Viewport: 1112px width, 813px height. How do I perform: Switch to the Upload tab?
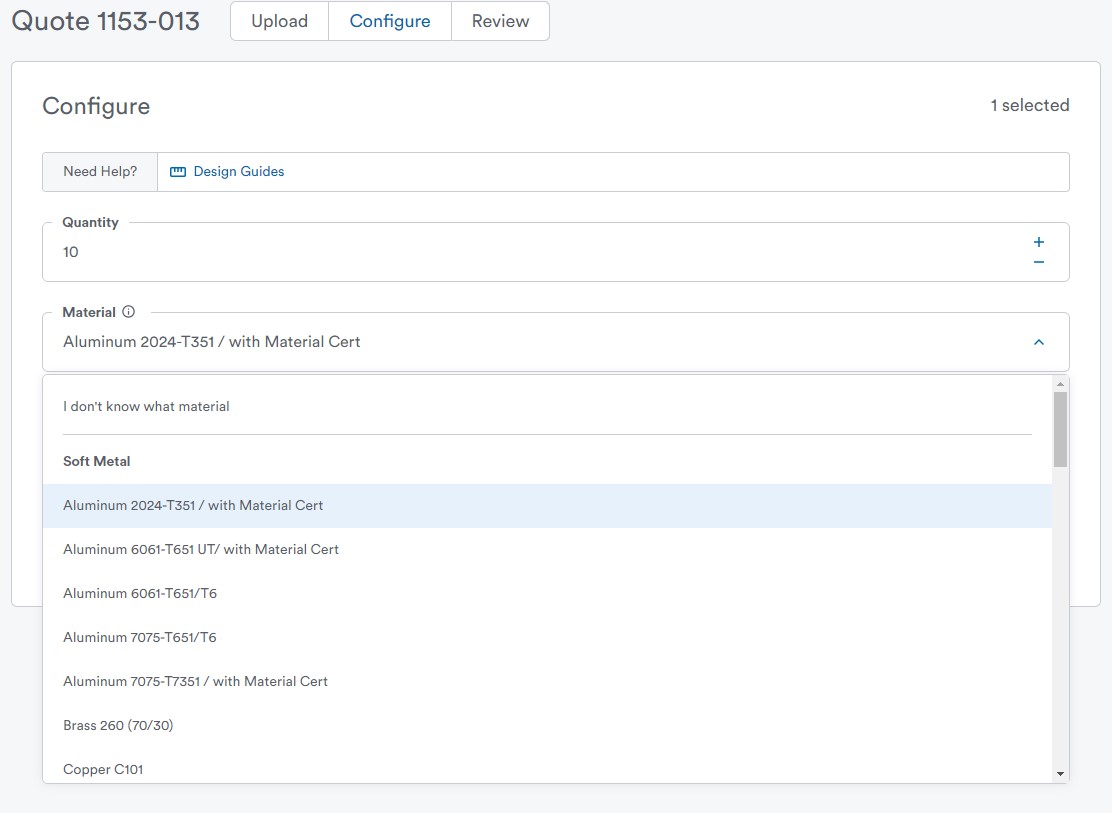pos(279,20)
